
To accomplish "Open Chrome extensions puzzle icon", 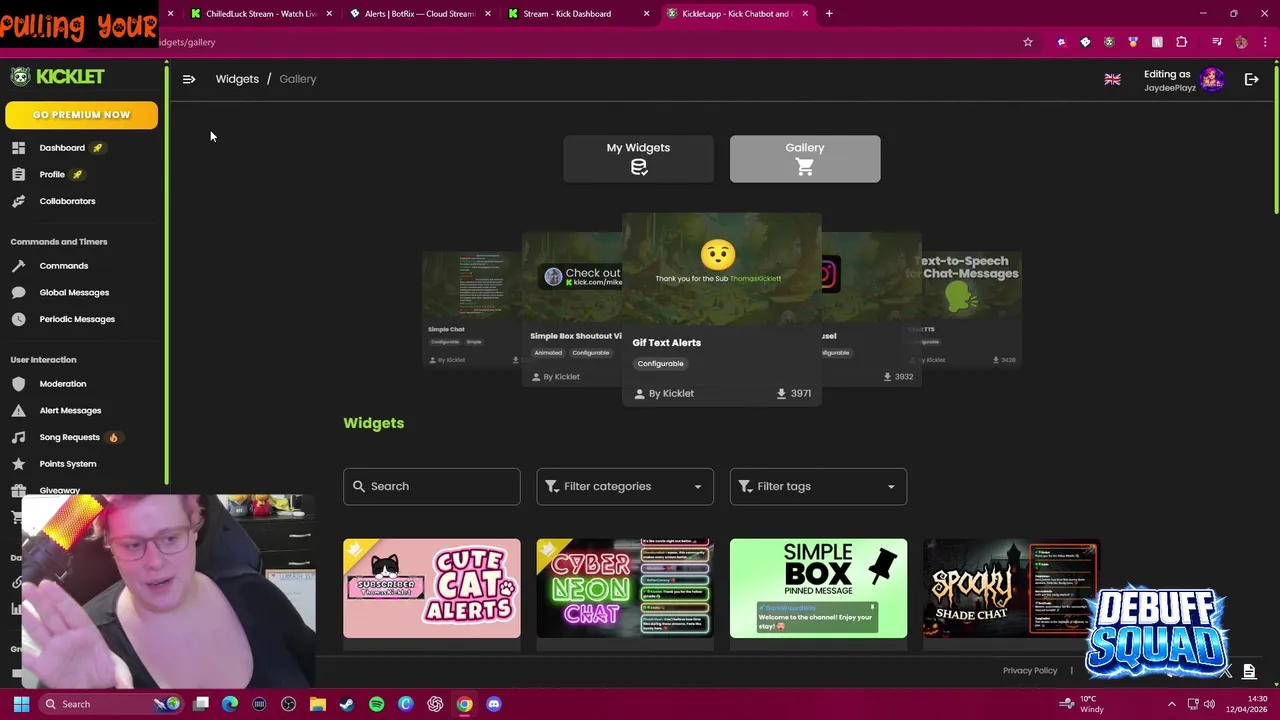I will [x=1181, y=42].
